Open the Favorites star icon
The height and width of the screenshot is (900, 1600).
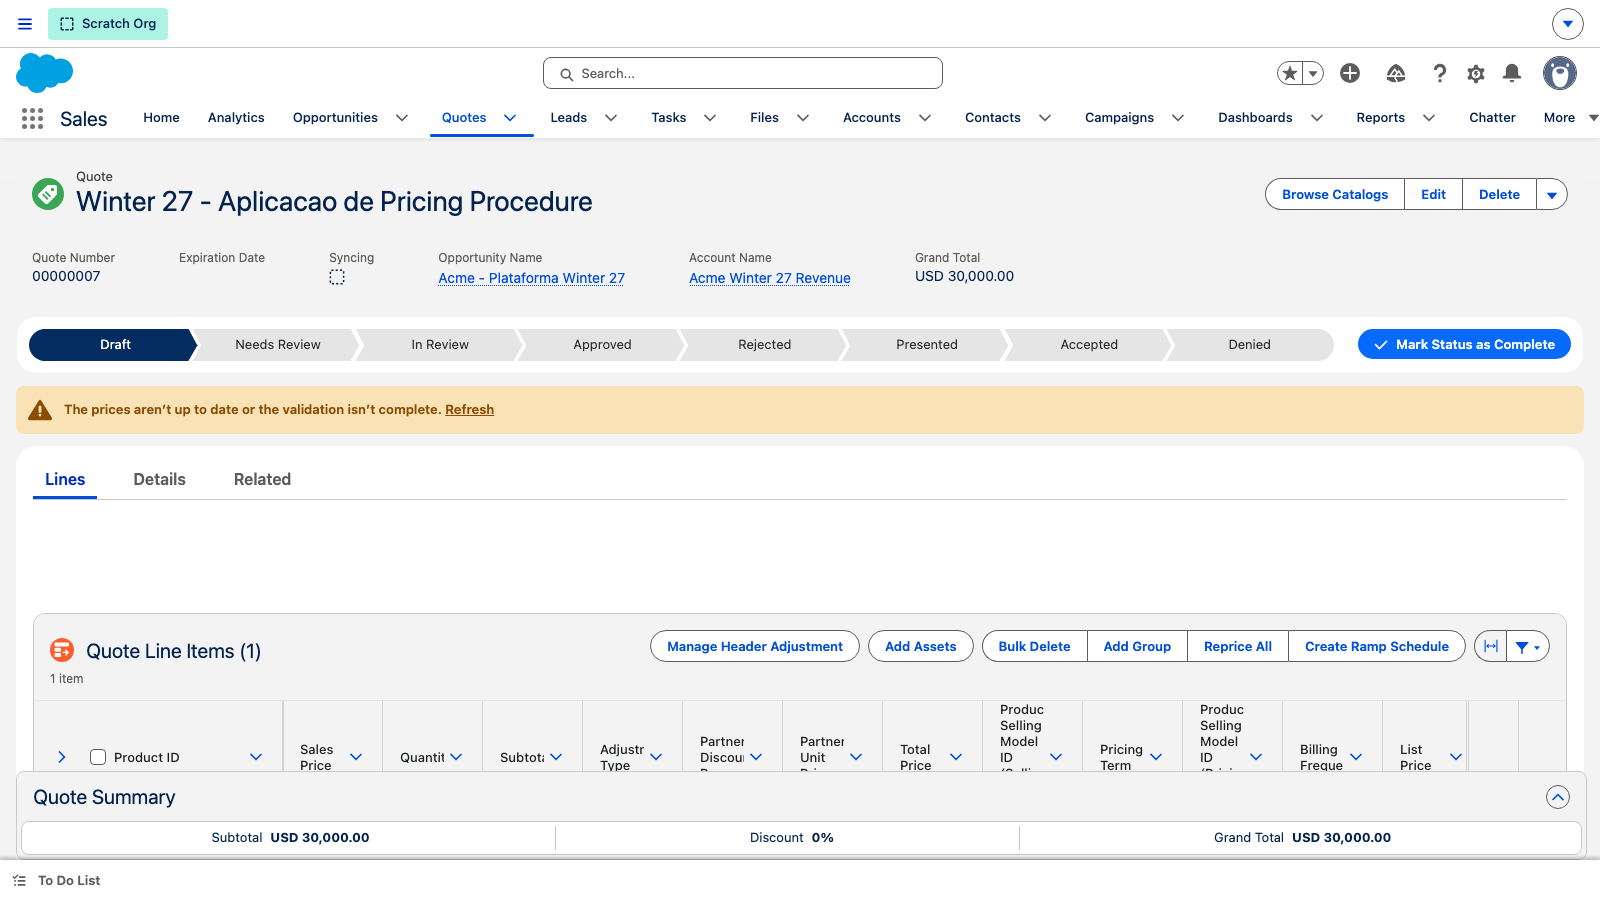[x=1290, y=73]
